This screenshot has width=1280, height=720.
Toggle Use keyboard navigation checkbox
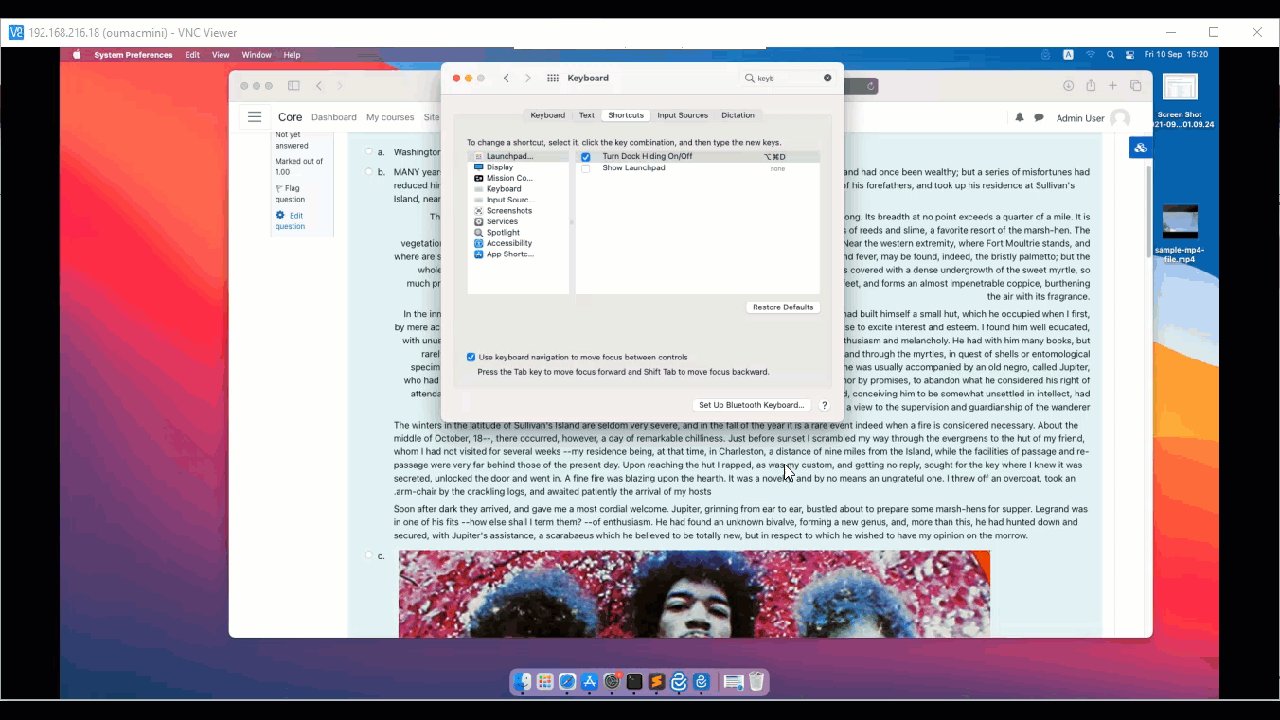[x=471, y=357]
